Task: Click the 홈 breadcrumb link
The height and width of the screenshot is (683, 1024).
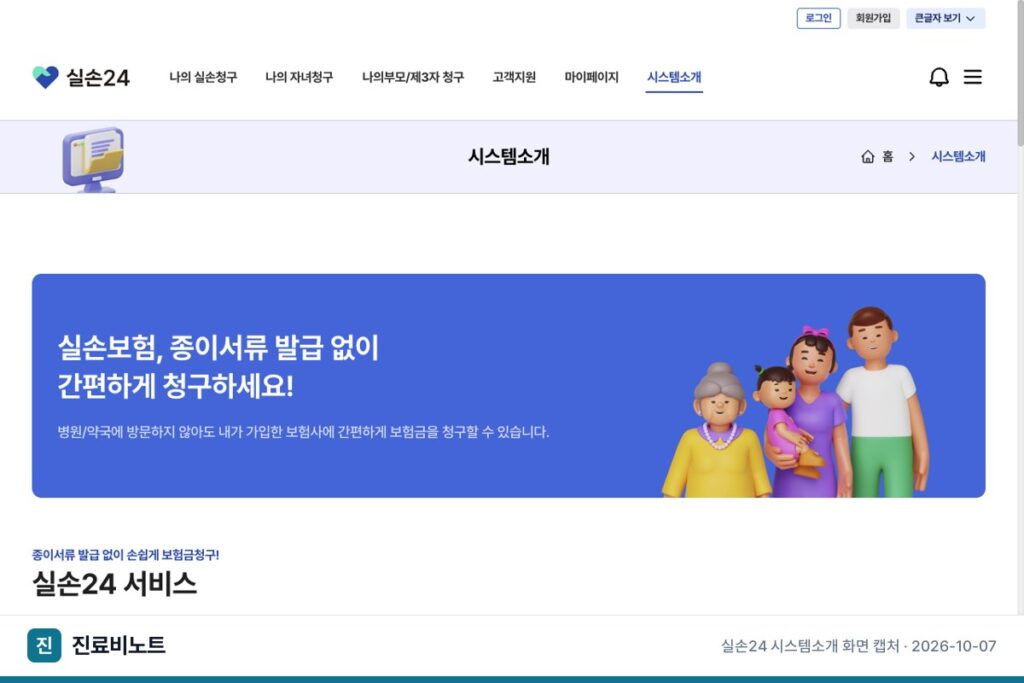Action: 888,157
